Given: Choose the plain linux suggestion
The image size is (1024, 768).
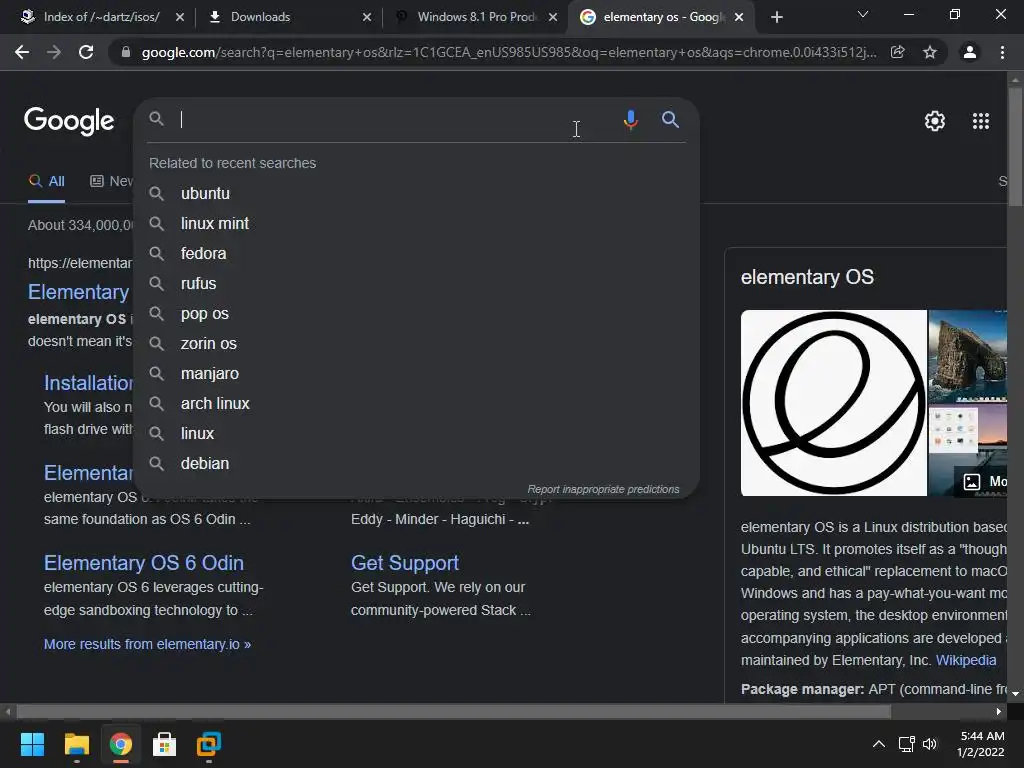Looking at the screenshot, I should tap(417, 434).
